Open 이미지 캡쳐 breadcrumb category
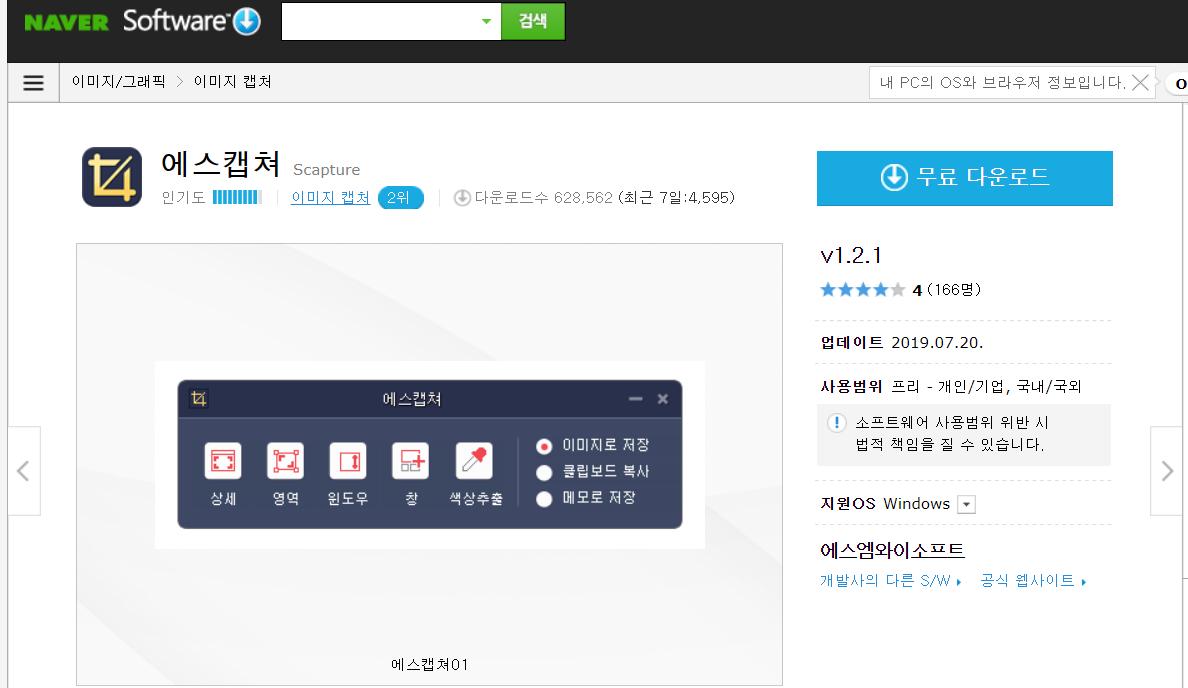The height and width of the screenshot is (688, 1188). pos(233,82)
